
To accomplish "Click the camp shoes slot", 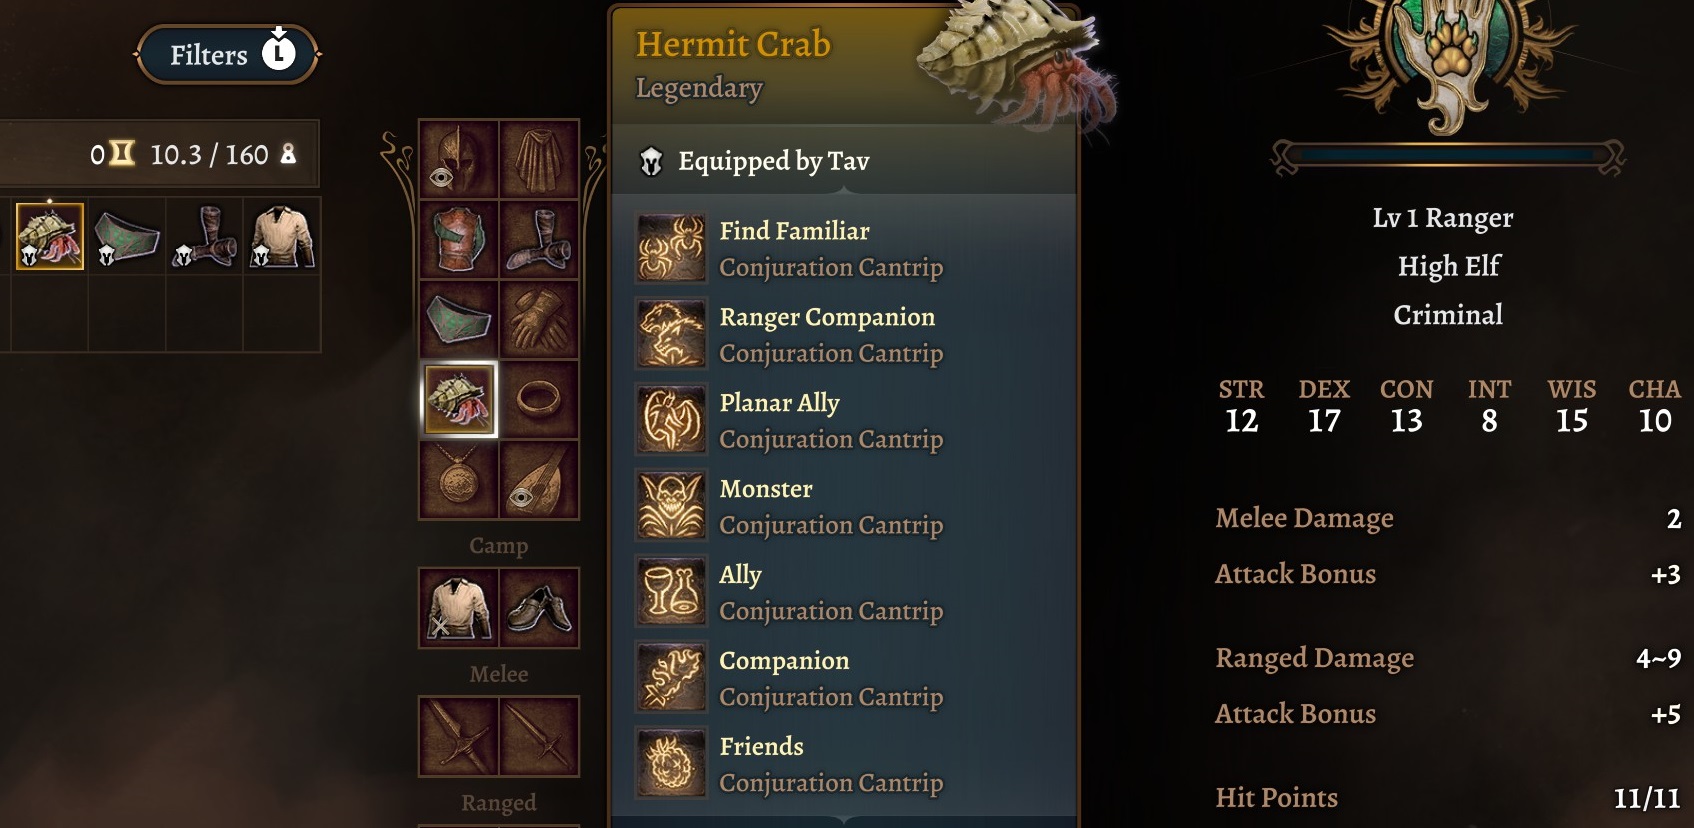I will click(539, 608).
